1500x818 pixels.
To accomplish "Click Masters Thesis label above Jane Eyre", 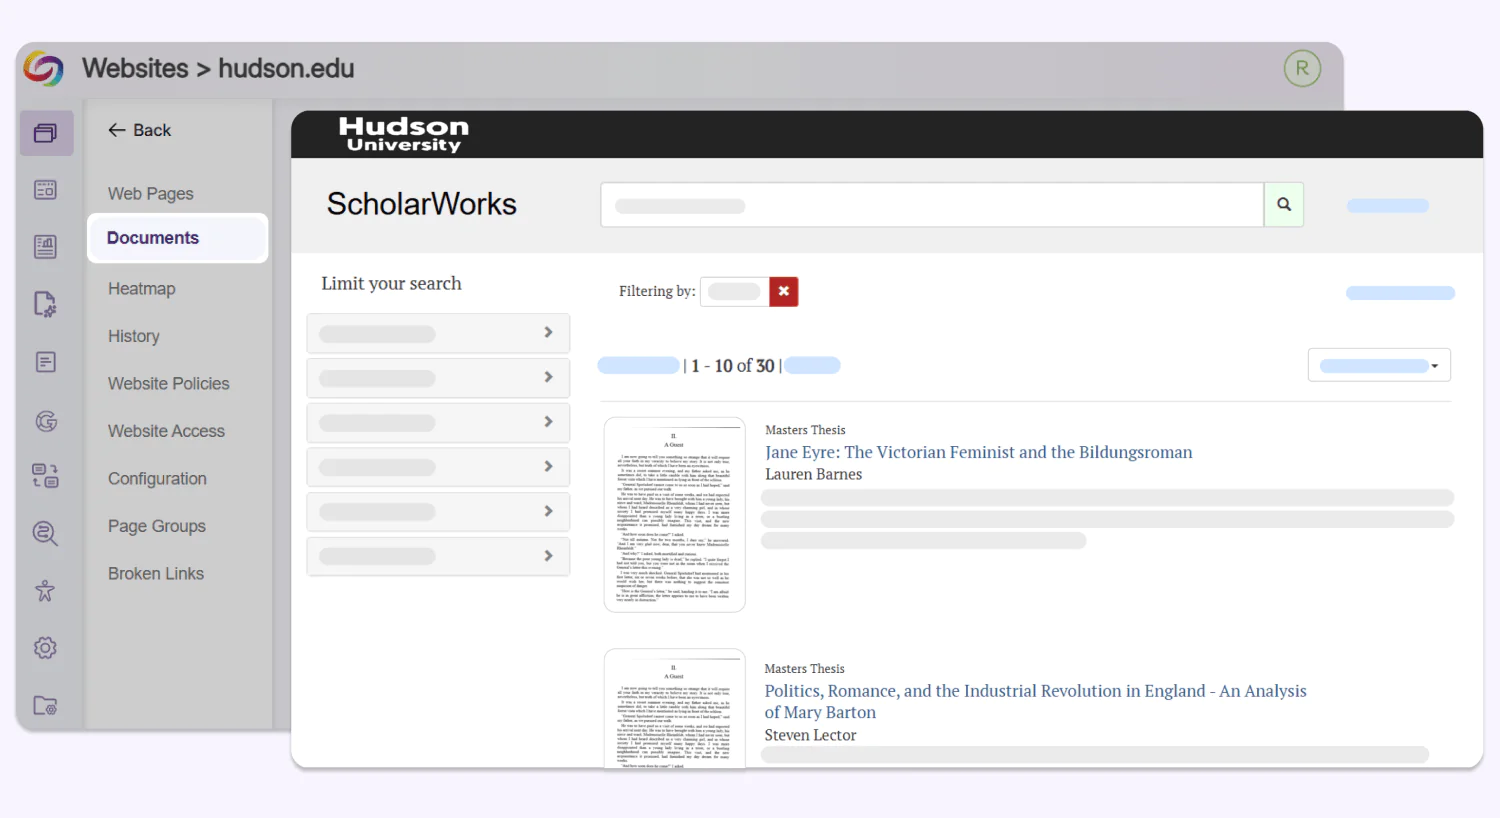I will [x=805, y=430].
